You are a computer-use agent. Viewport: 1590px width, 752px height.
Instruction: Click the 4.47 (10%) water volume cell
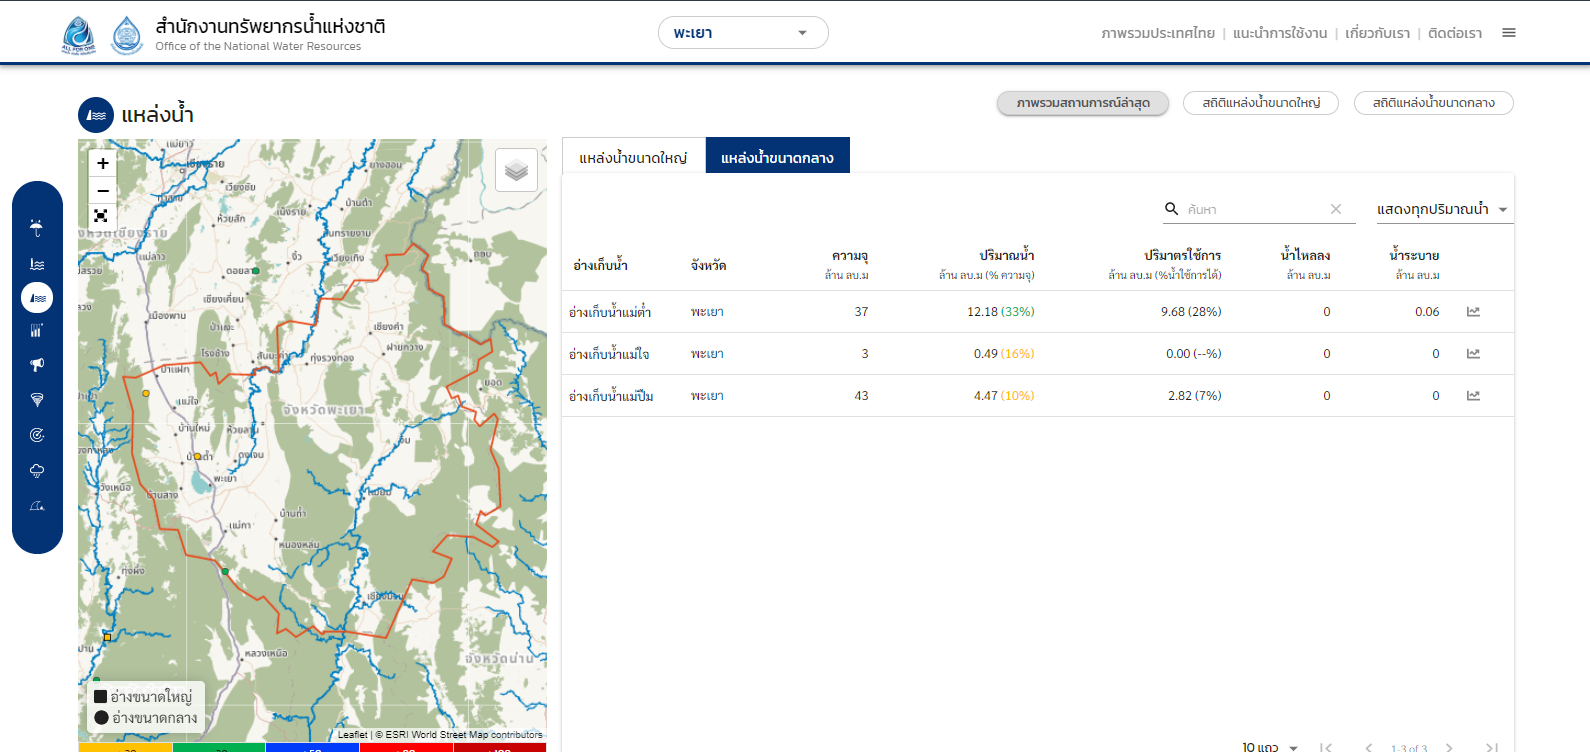click(1004, 396)
